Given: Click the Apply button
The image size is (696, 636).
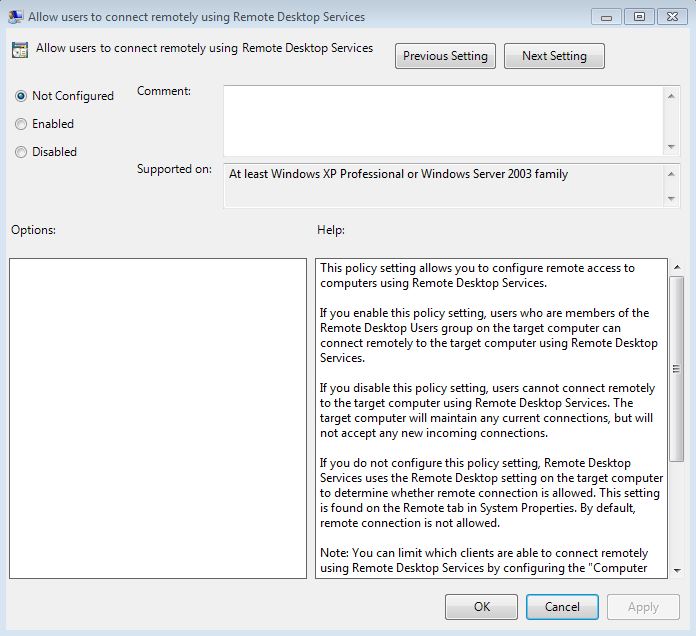Looking at the screenshot, I should coord(643,607).
